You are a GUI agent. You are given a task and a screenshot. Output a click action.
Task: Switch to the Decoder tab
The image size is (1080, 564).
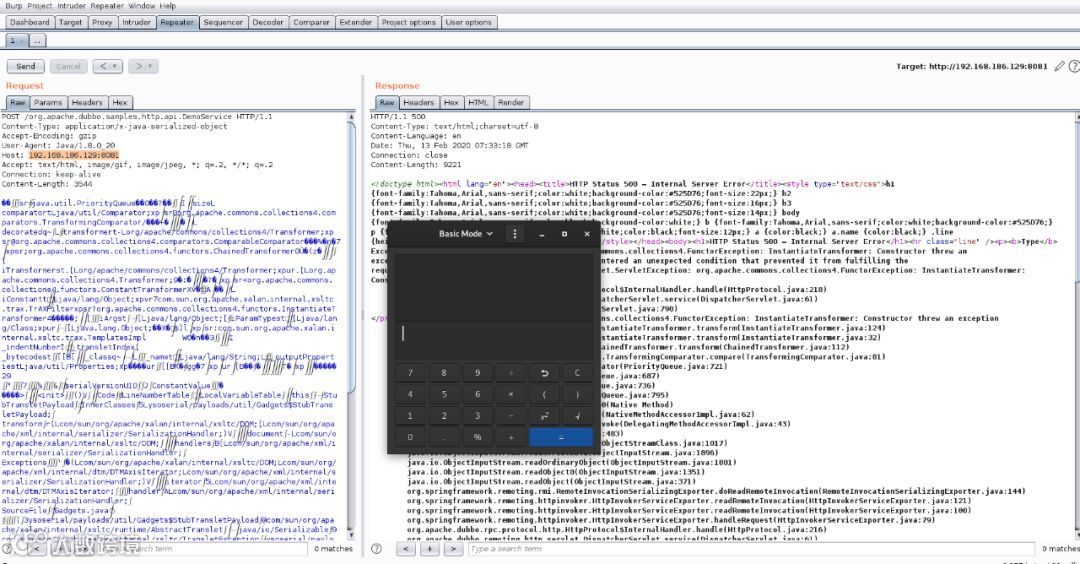click(x=268, y=22)
